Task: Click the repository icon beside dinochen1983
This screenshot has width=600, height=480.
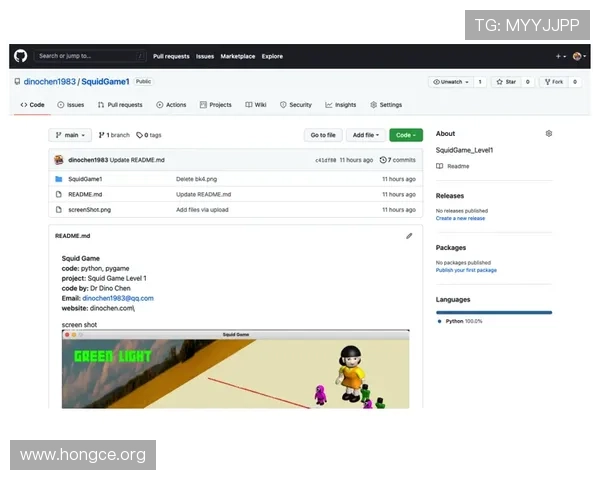Action: 17,82
